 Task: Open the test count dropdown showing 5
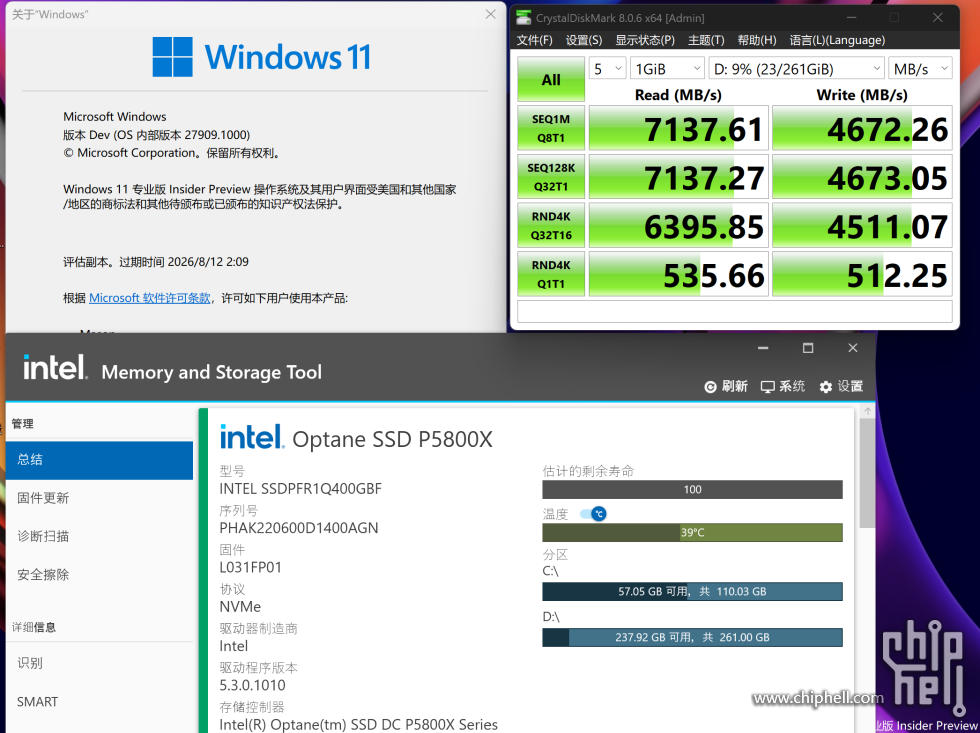pos(607,69)
